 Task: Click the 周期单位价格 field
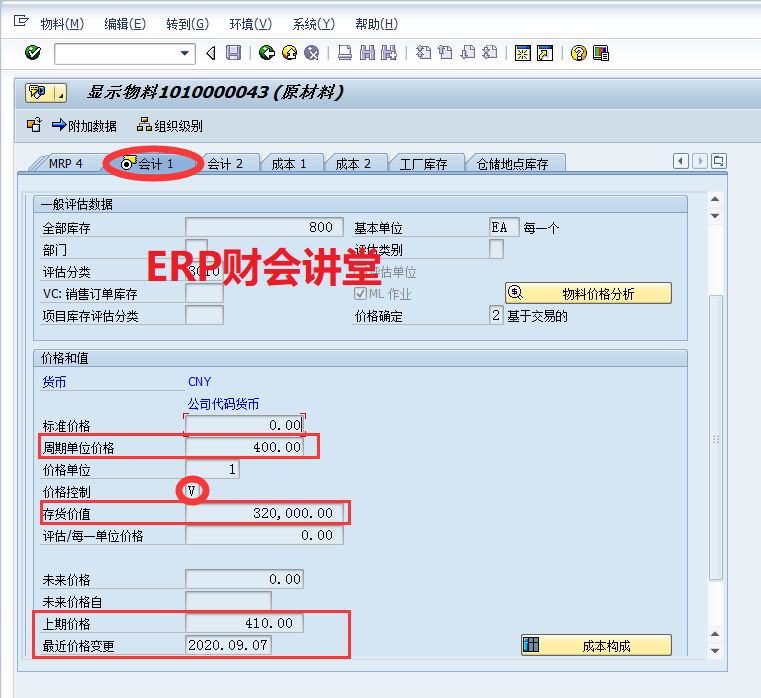tap(245, 447)
